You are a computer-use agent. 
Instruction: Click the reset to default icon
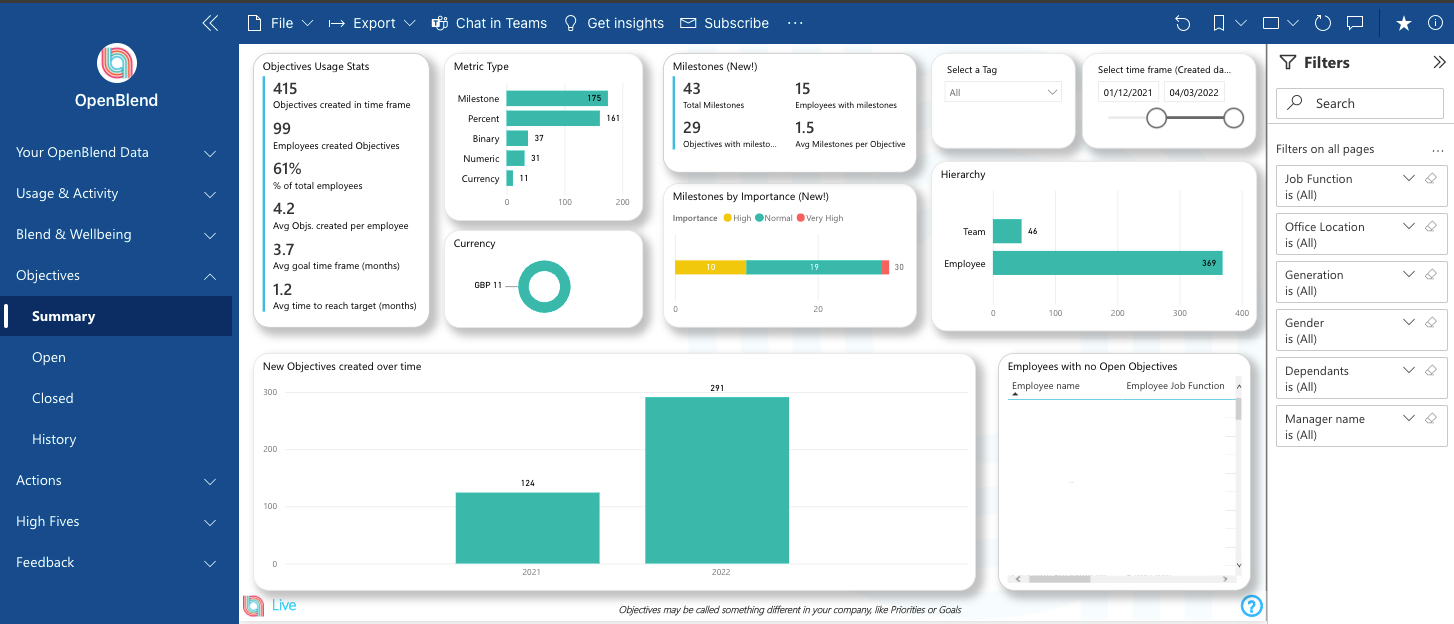[x=1183, y=23]
